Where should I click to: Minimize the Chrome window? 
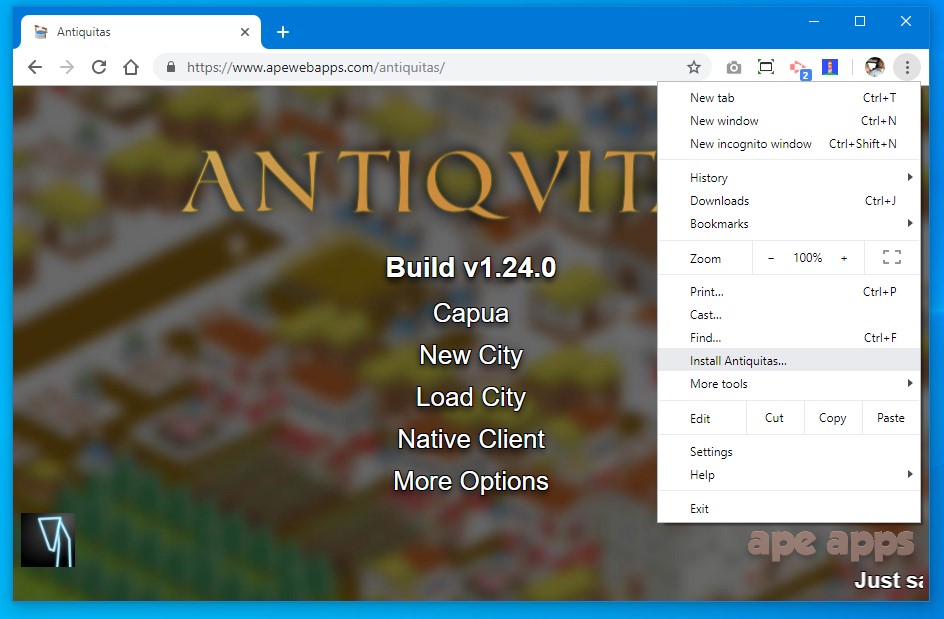click(814, 22)
